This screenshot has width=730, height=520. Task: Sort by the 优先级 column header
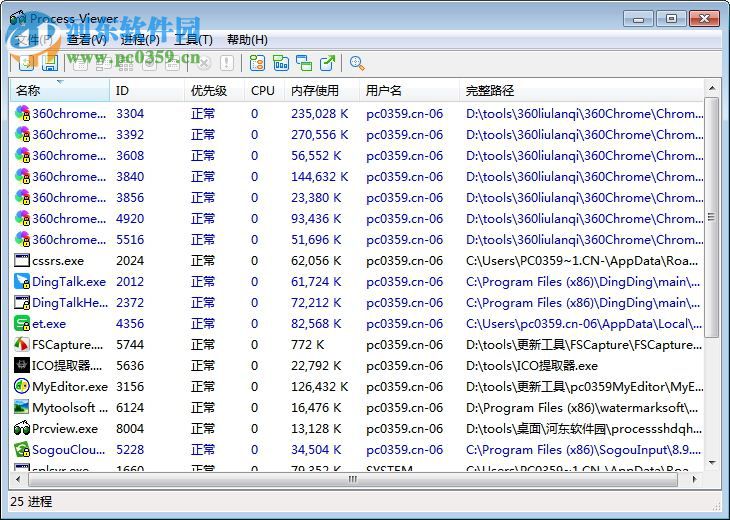coord(215,90)
